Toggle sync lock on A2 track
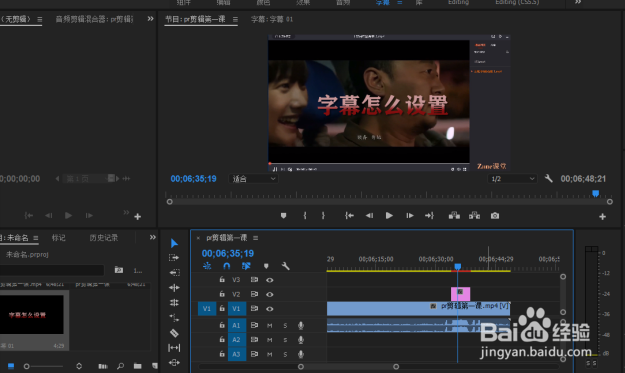Screen dimensions: 625x373 tap(254, 340)
